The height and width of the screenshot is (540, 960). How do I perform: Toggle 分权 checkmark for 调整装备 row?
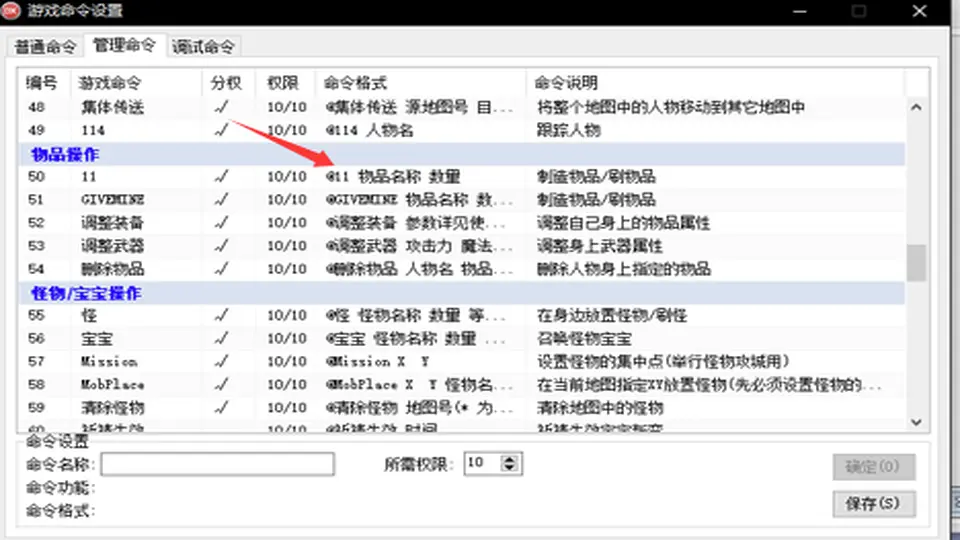[222, 223]
